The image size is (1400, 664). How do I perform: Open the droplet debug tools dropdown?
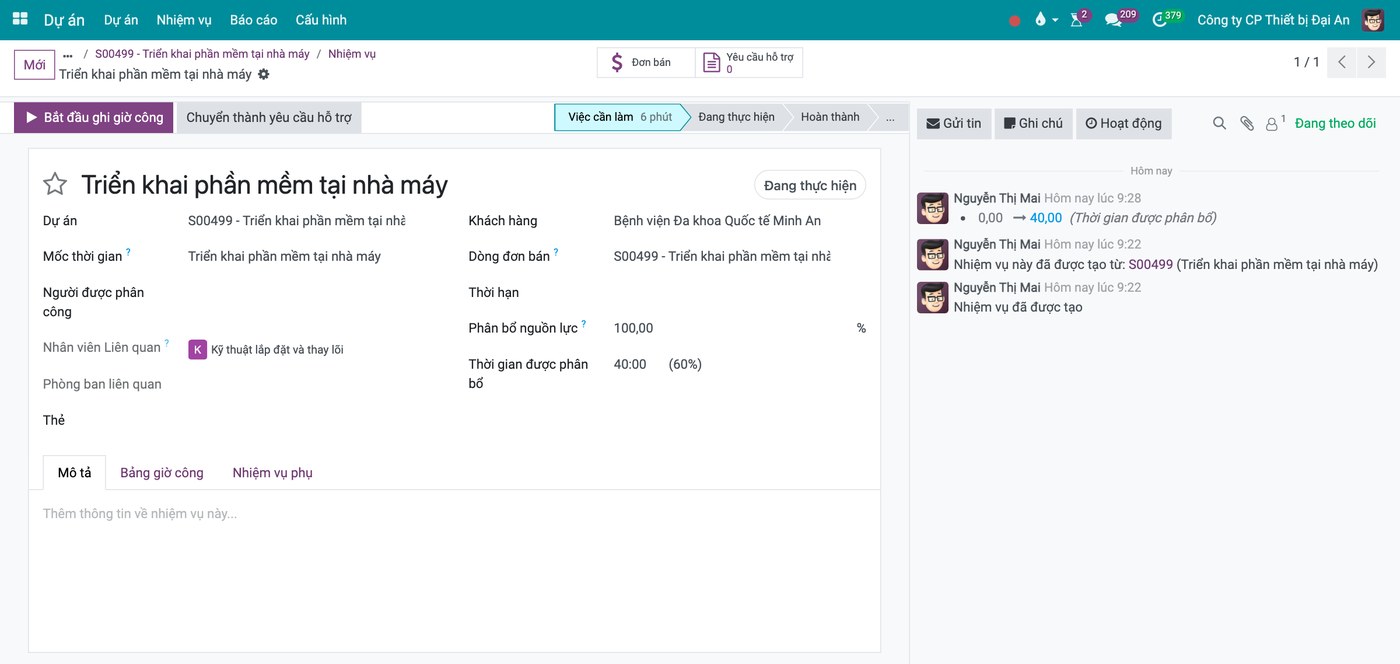[1046, 20]
